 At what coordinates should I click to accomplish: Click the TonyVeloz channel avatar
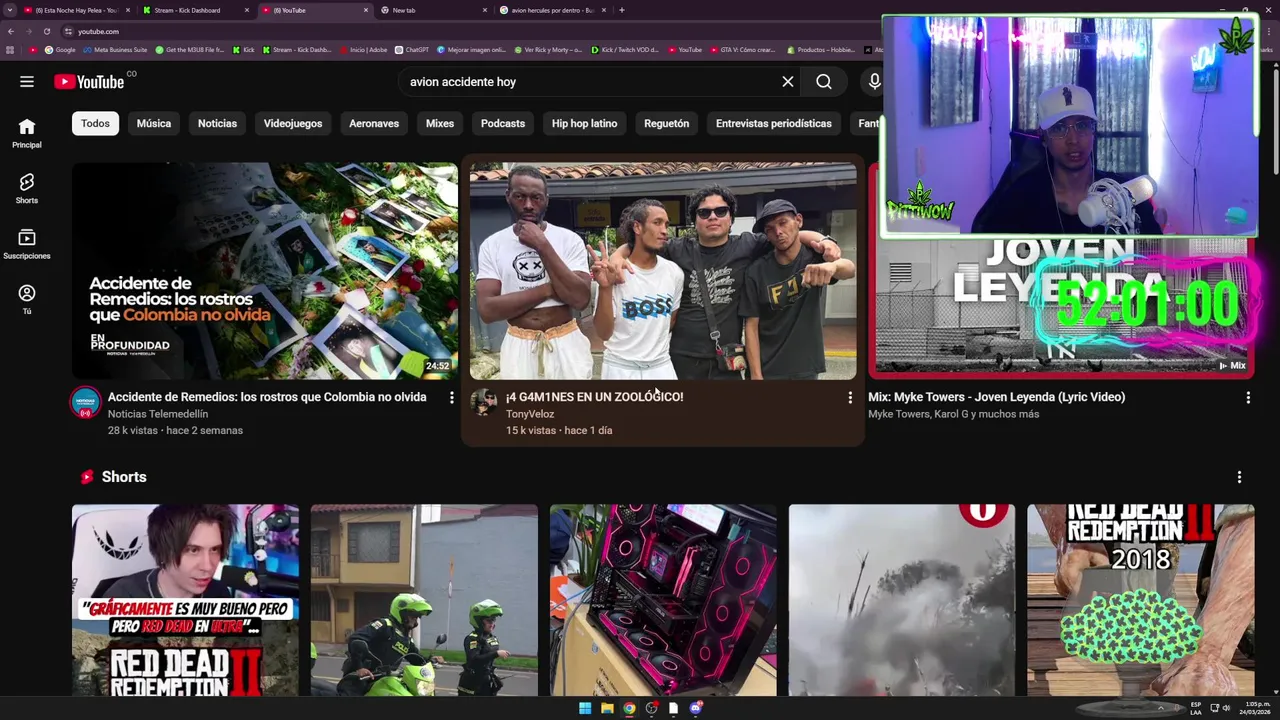(484, 402)
